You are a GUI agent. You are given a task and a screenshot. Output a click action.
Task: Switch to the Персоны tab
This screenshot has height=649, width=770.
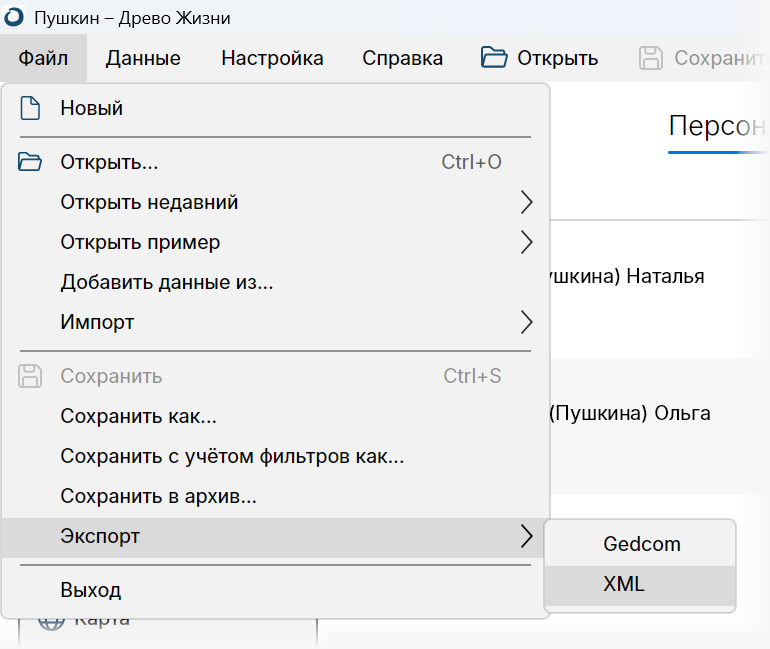717,127
